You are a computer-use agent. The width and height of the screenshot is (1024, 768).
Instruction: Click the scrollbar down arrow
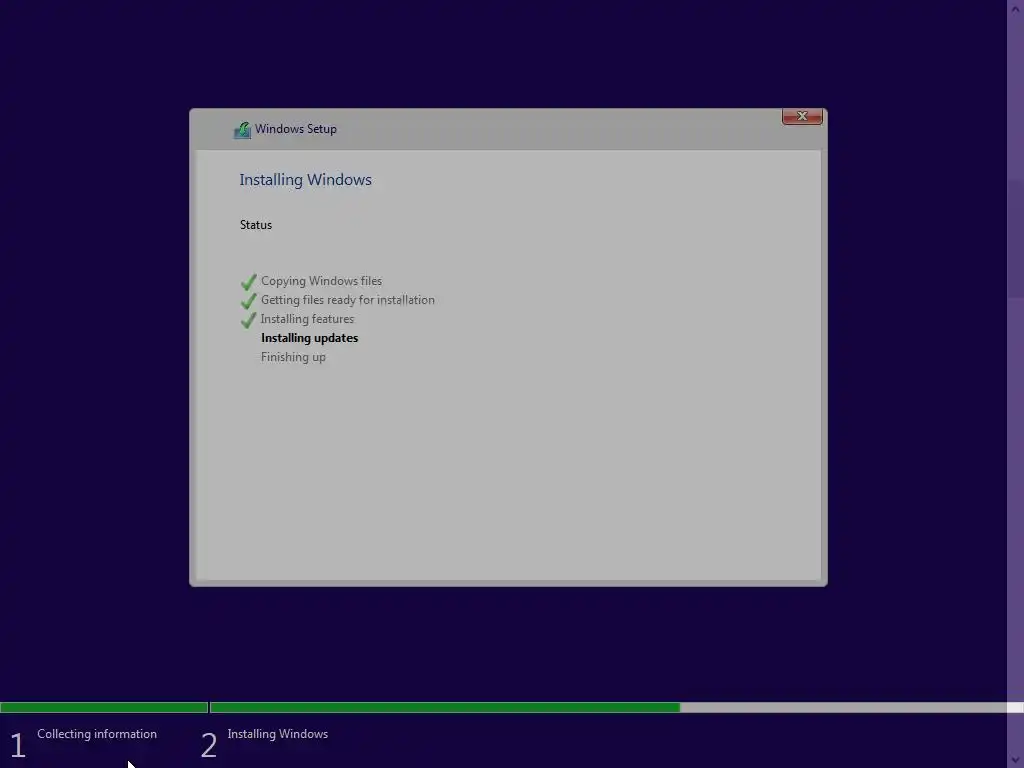[1016, 761]
